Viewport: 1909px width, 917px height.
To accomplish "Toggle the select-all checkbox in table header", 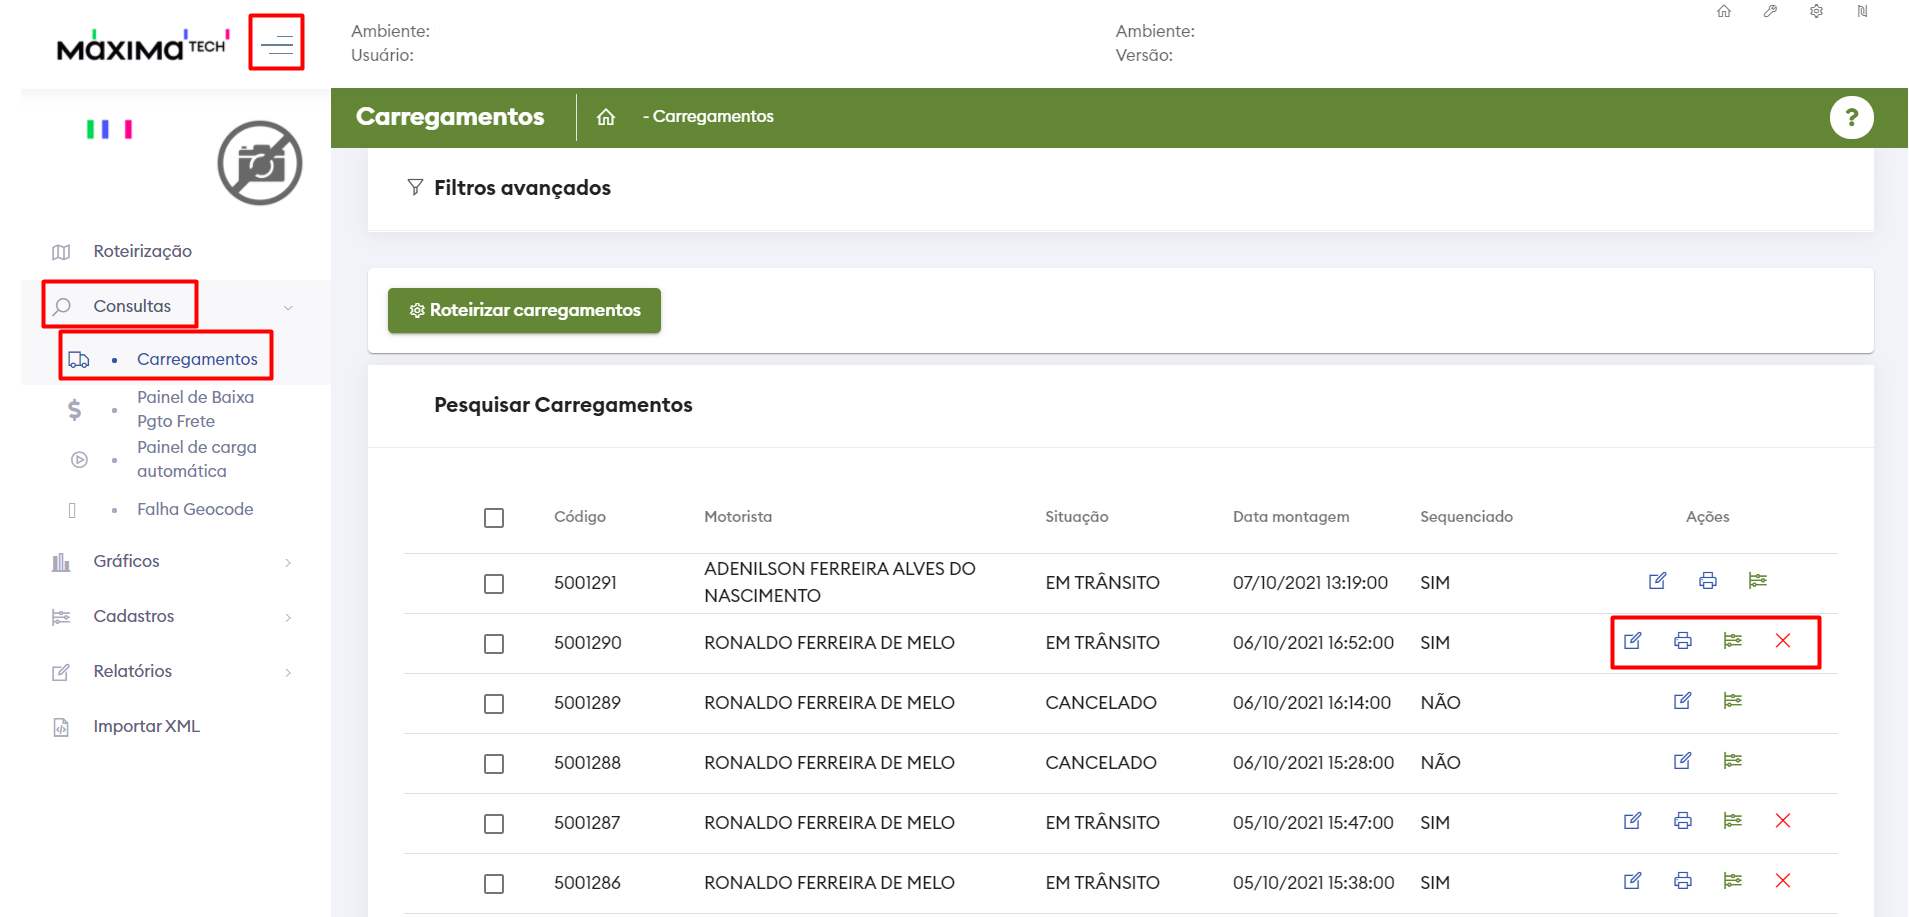I will [494, 518].
